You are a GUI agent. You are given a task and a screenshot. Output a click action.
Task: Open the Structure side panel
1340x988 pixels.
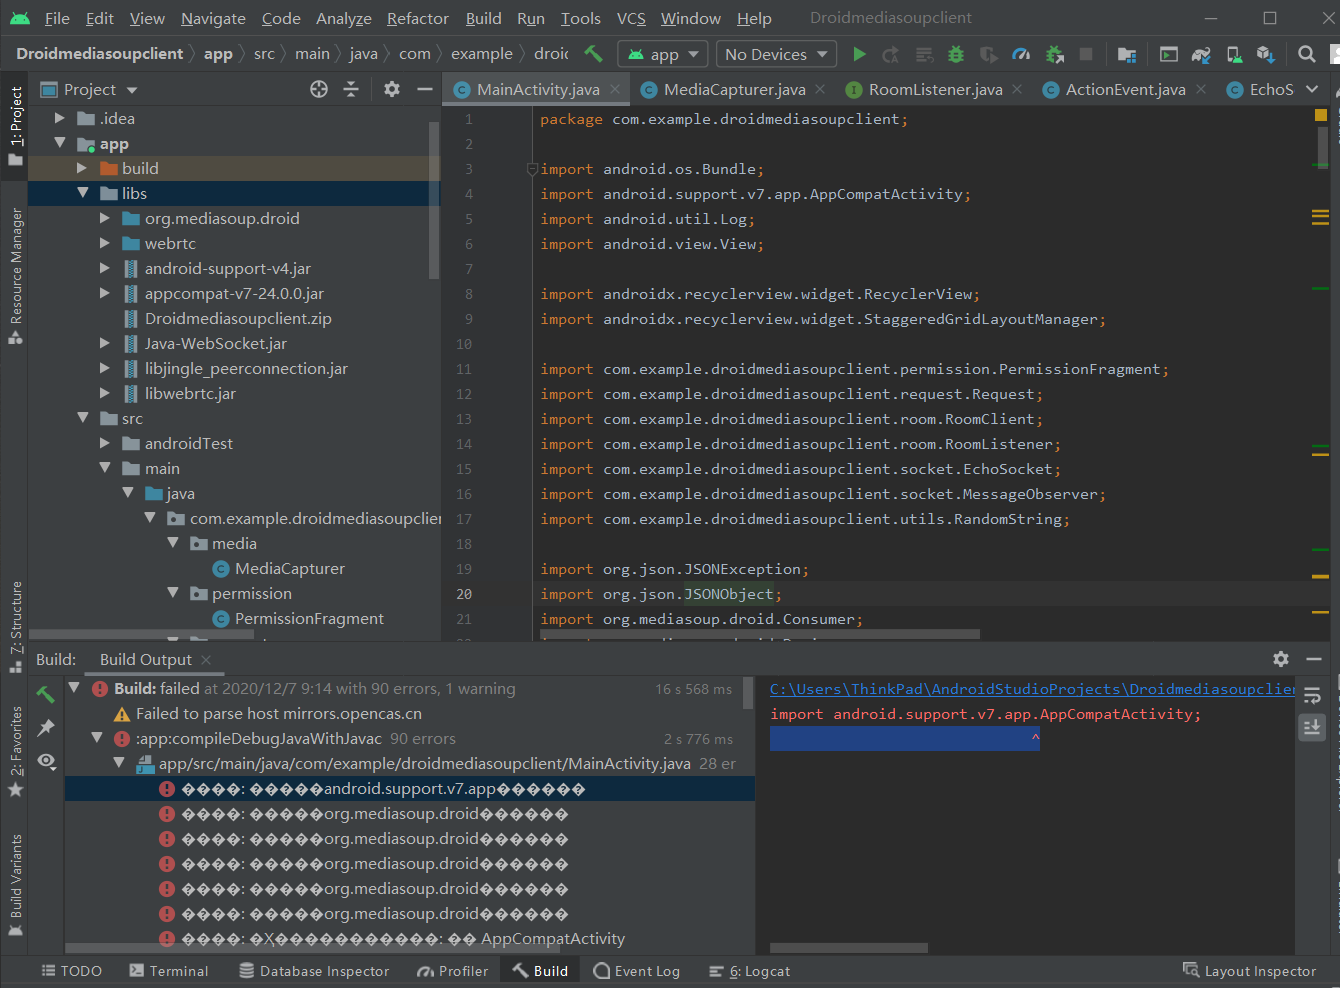point(15,627)
